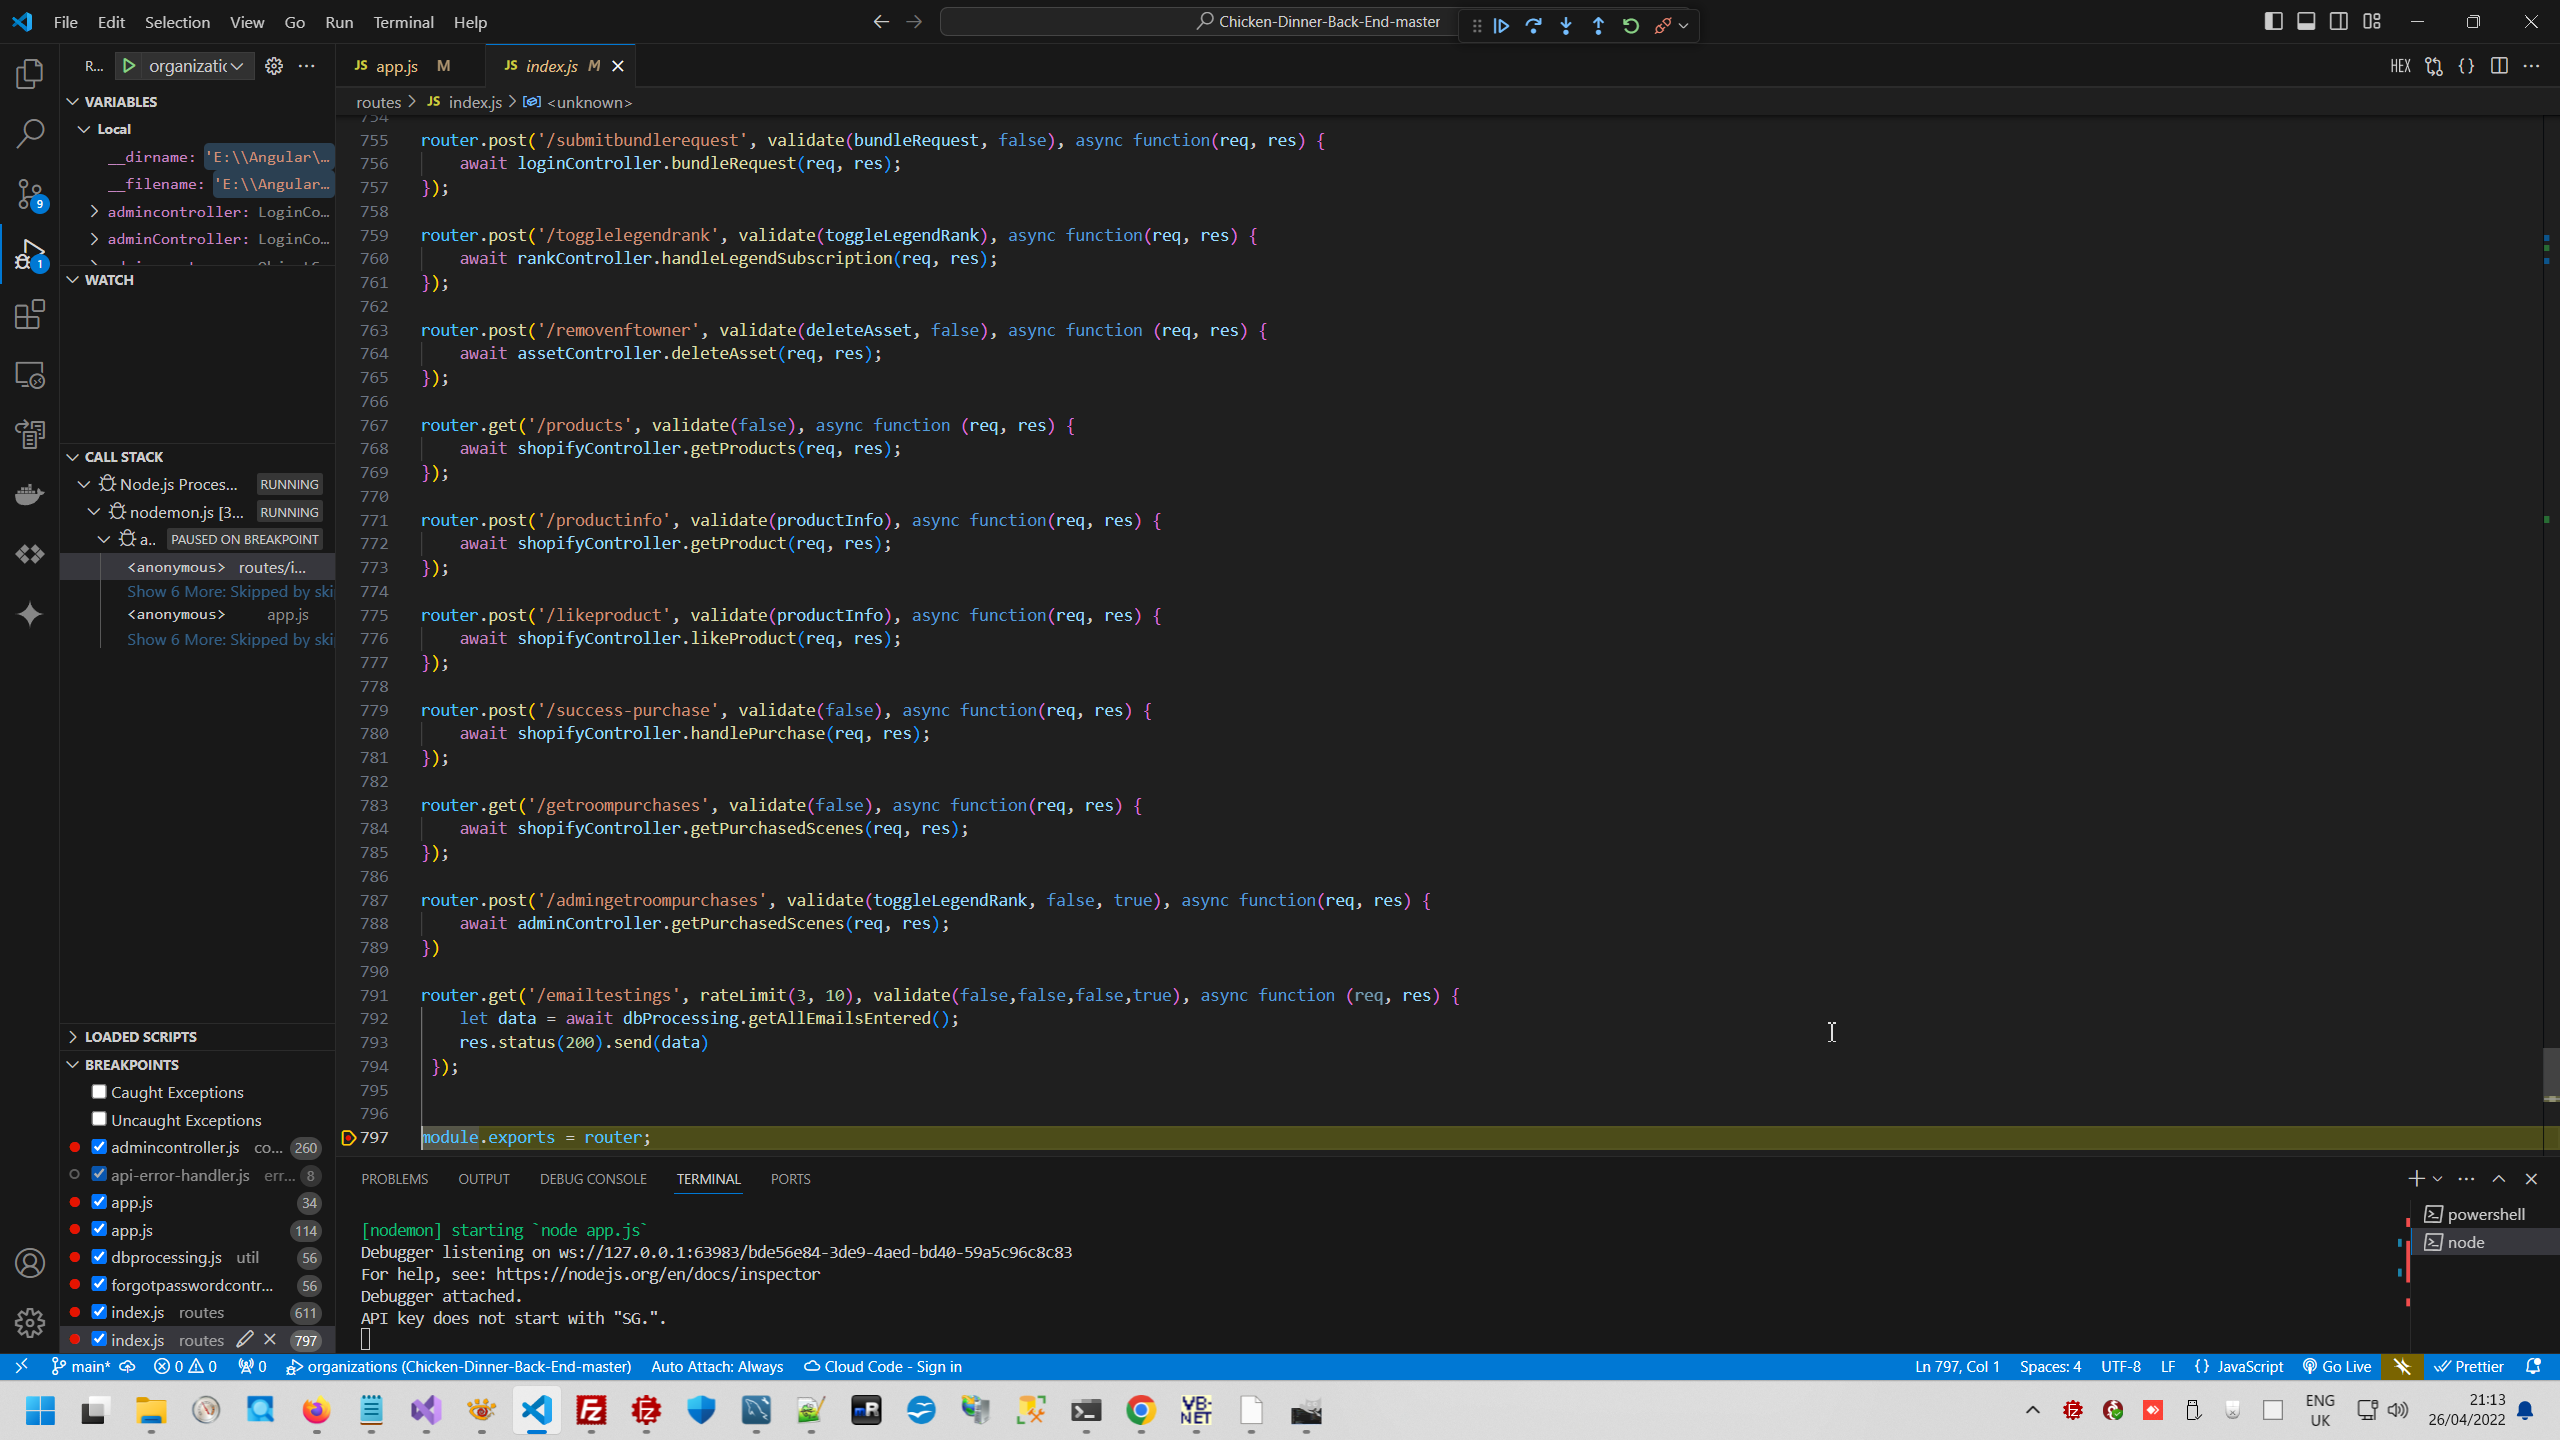Click the debug Step Into icon

point(1566,26)
